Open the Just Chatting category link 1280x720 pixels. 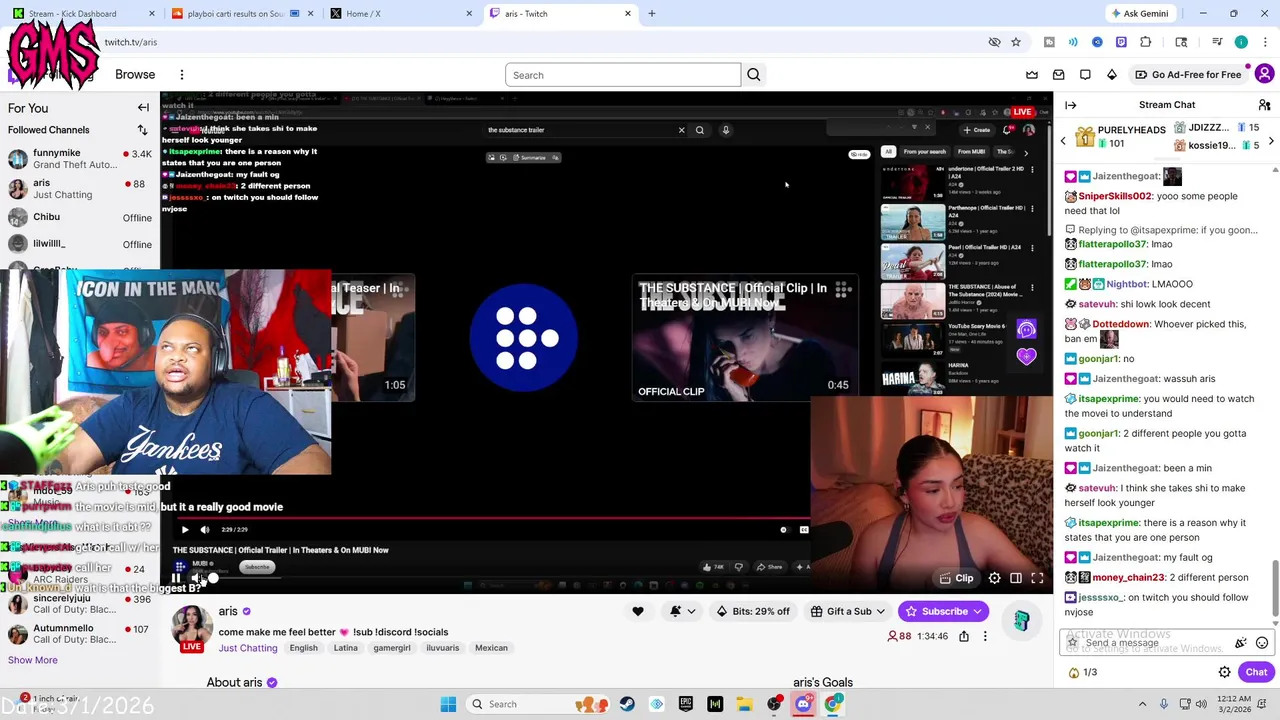click(248, 648)
